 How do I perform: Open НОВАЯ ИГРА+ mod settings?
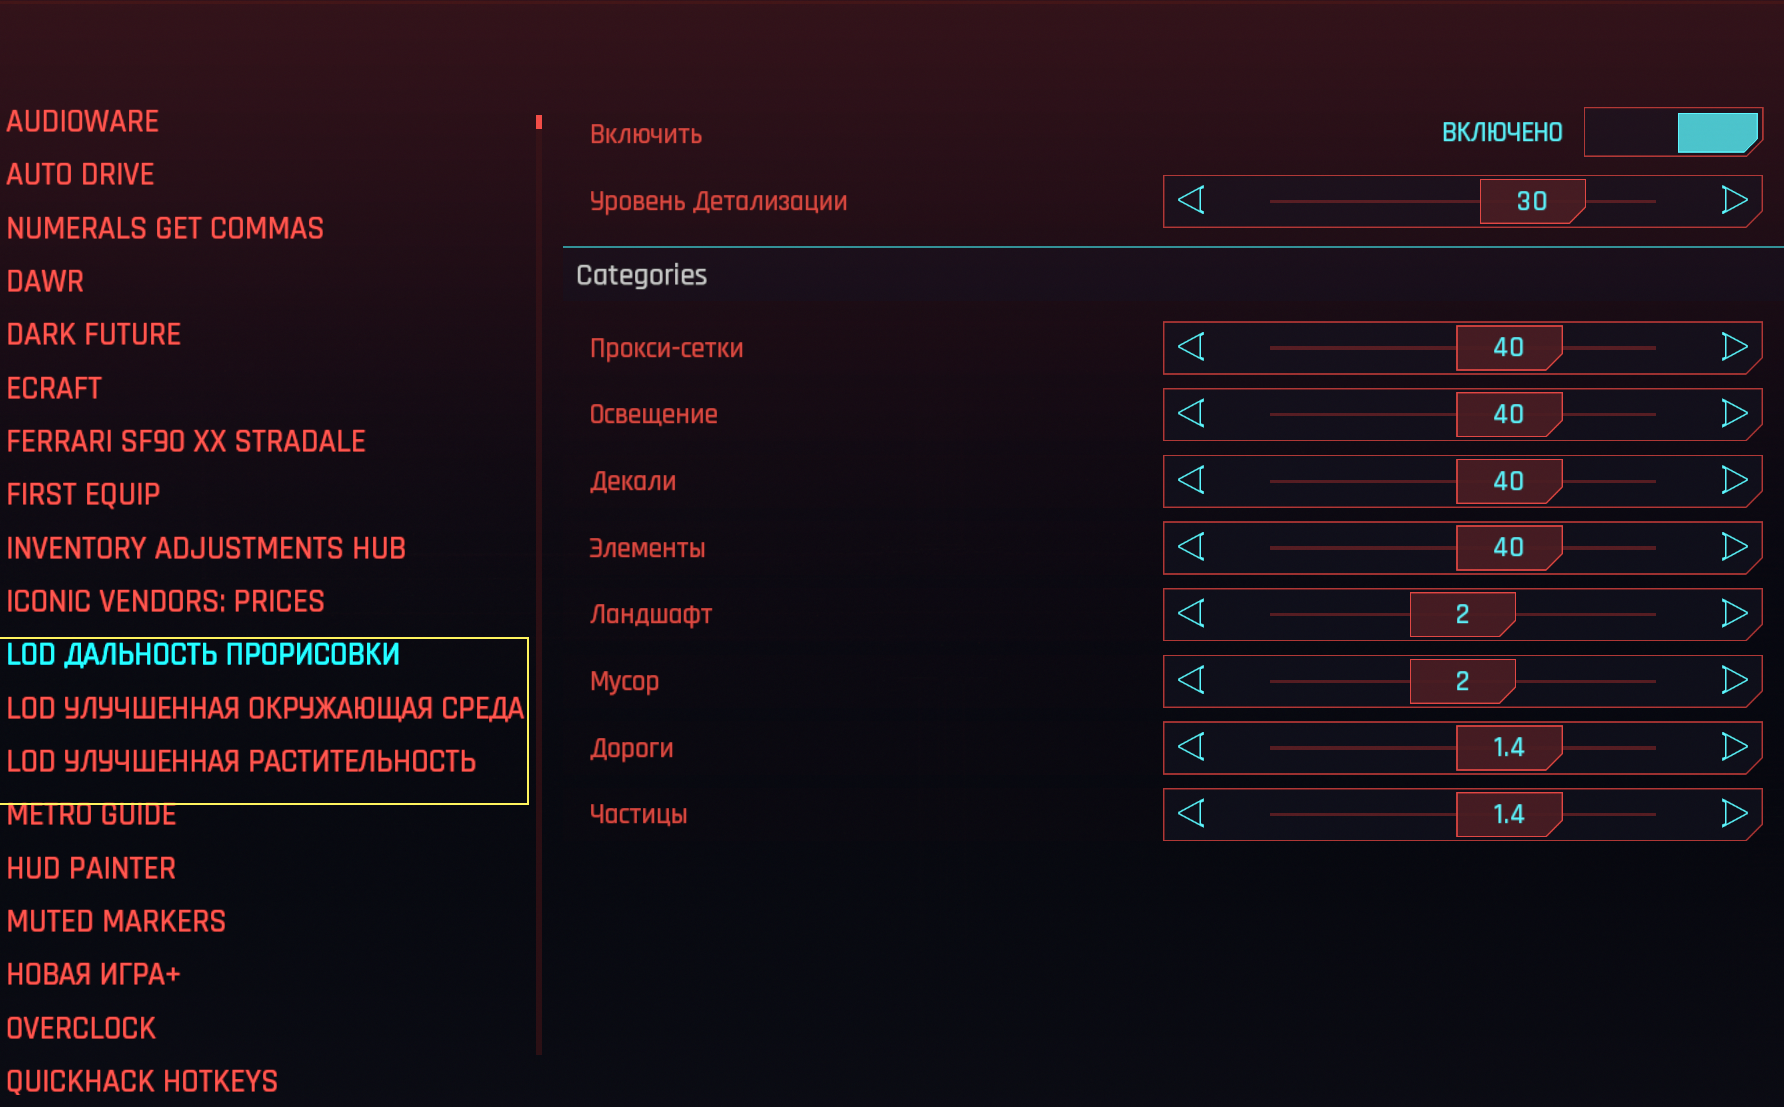tap(93, 974)
